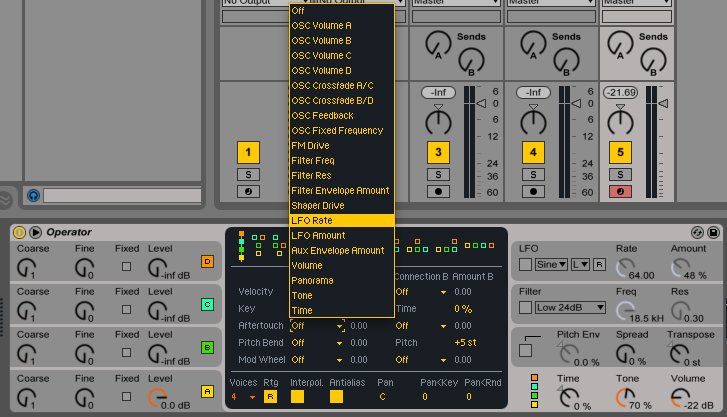This screenshot has width=727, height=417.
Task: Click Operator Tone knob
Action: (x=625, y=398)
